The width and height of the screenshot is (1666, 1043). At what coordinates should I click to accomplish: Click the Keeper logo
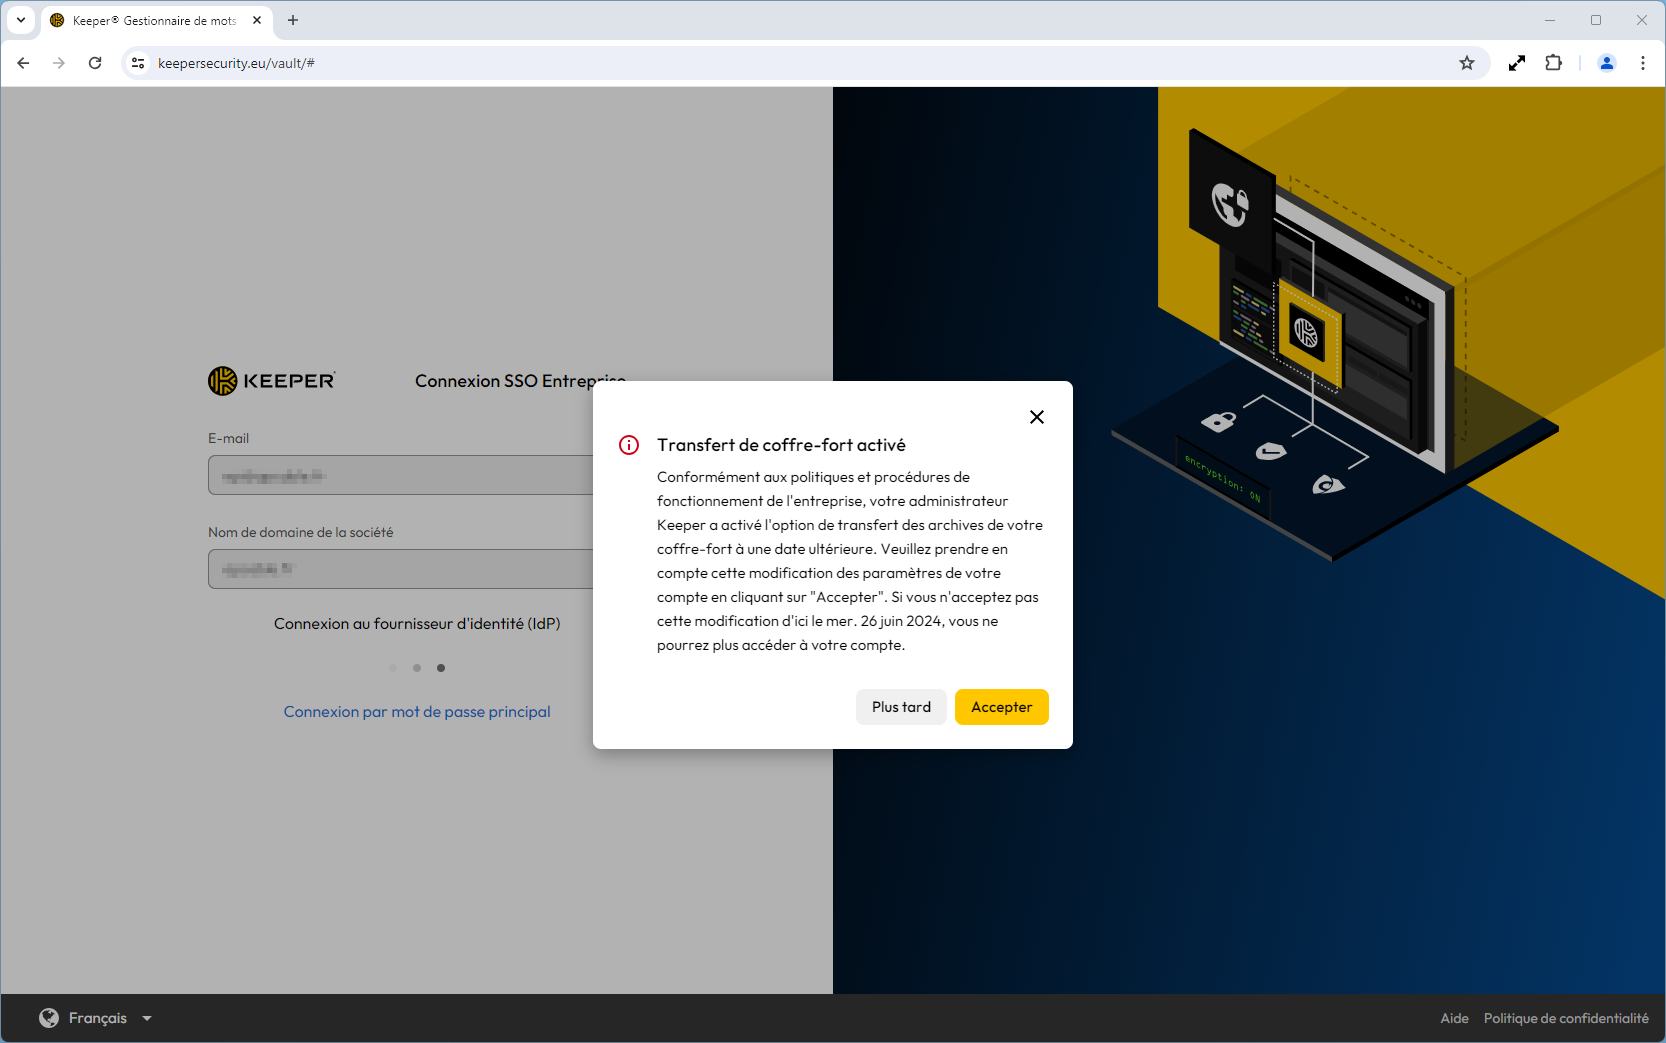pos(272,381)
